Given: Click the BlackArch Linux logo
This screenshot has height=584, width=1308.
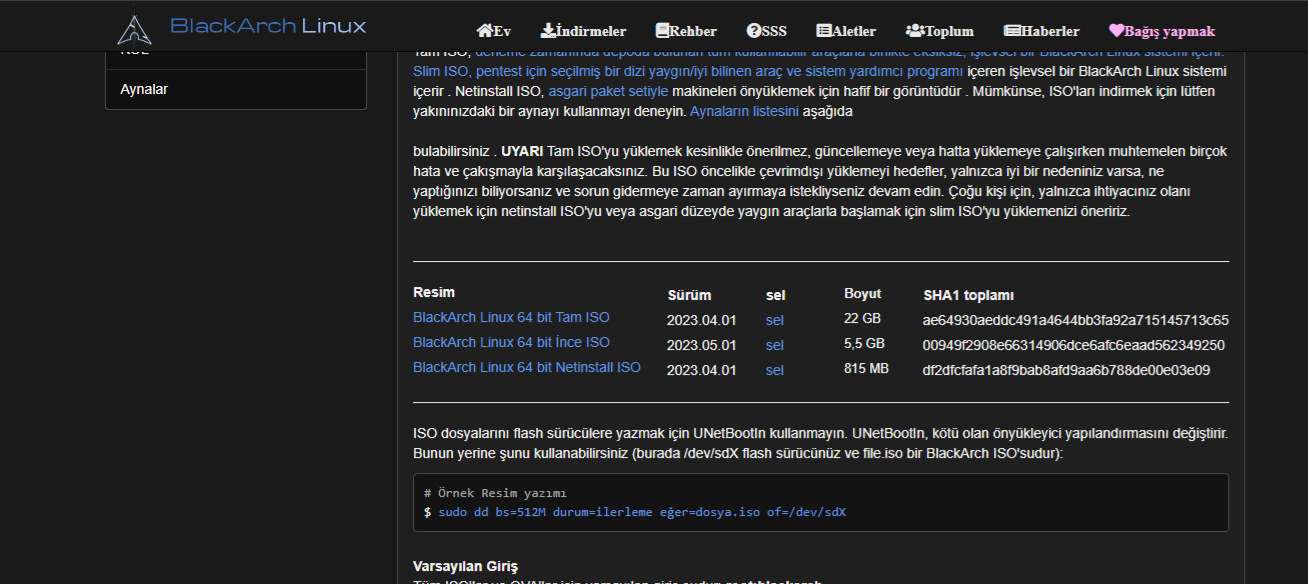Looking at the screenshot, I should click(134, 29).
